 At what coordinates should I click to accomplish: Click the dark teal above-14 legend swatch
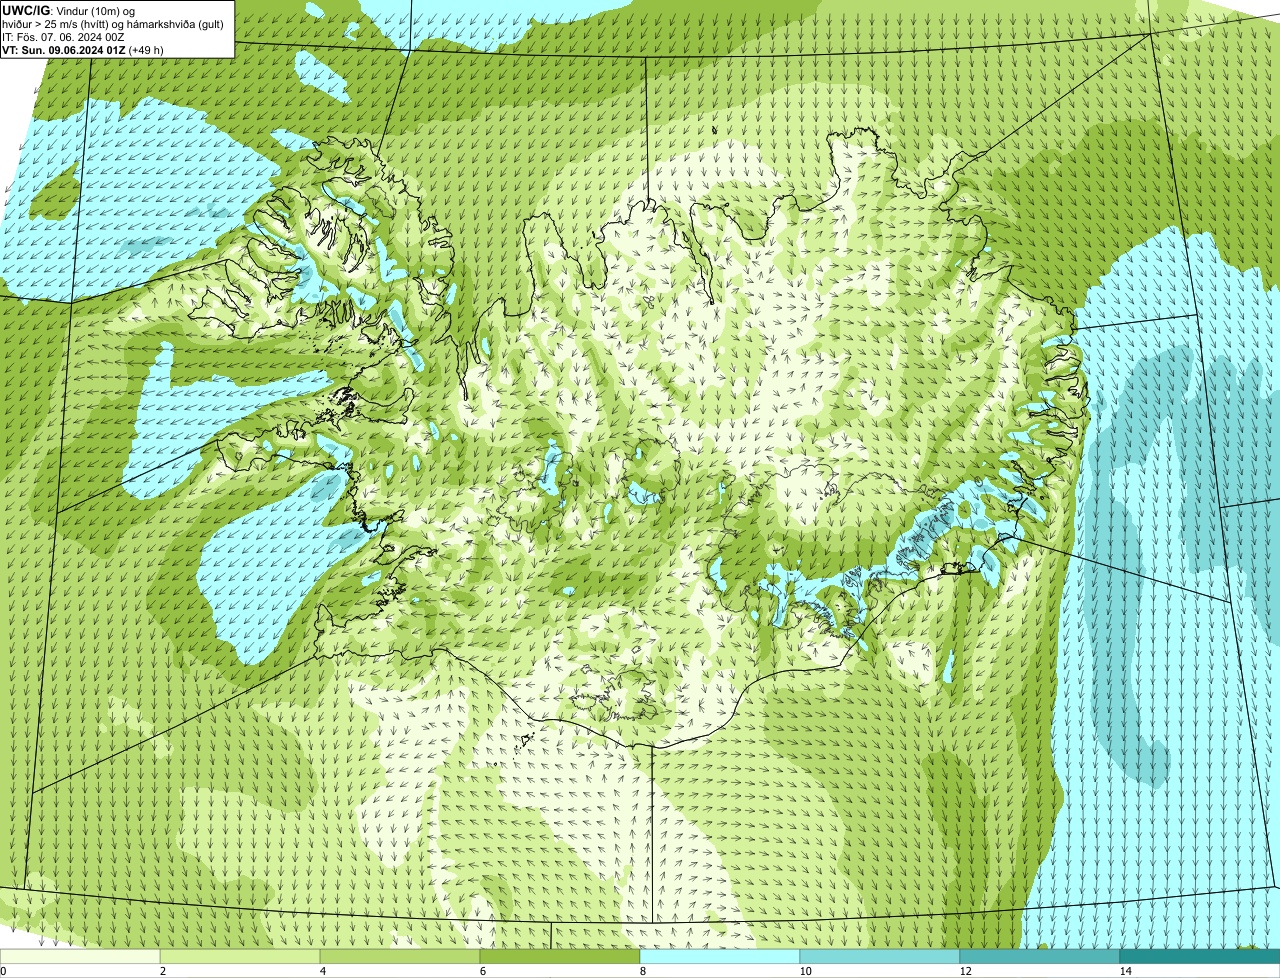[x=1200, y=956]
